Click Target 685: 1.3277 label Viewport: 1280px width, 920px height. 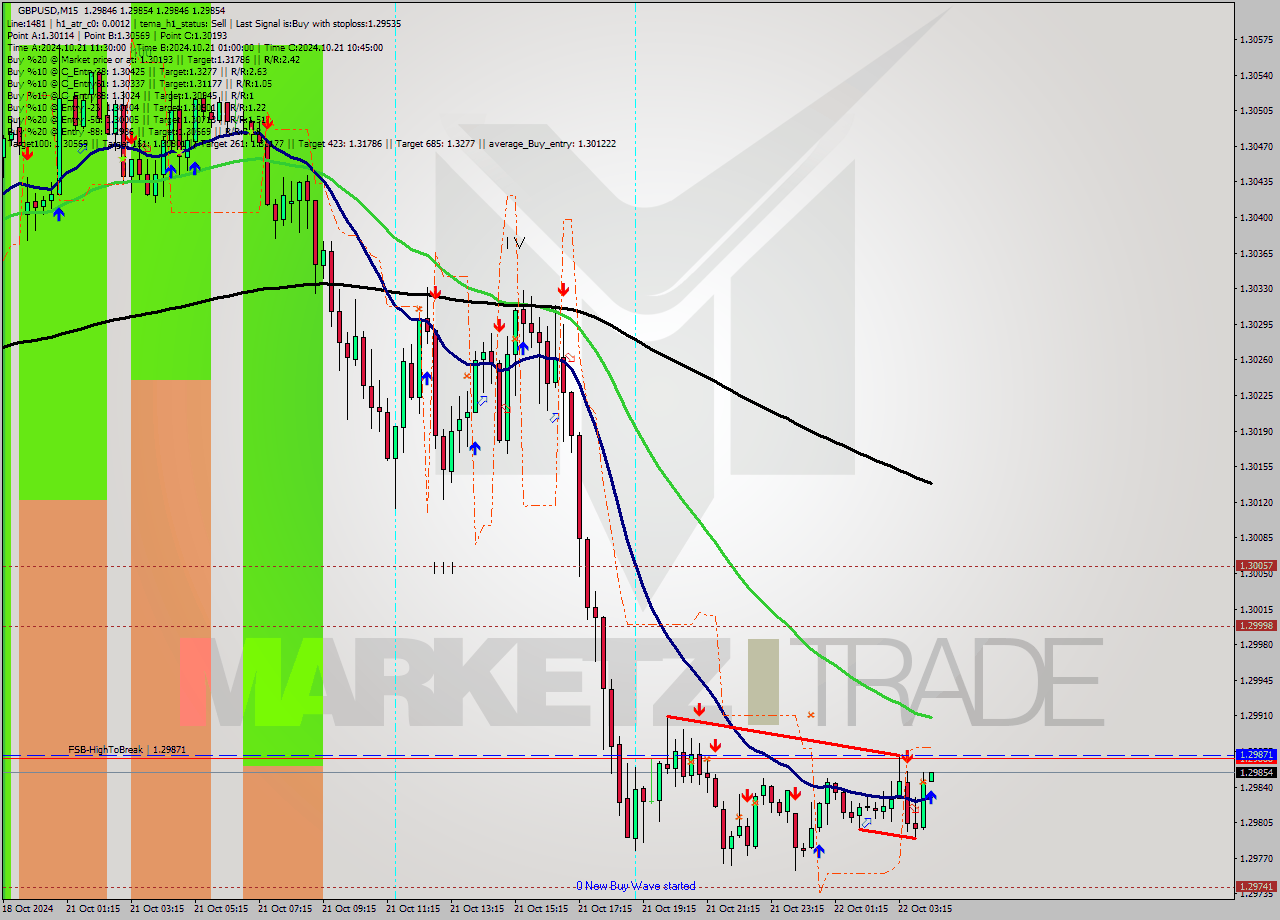(x=435, y=144)
